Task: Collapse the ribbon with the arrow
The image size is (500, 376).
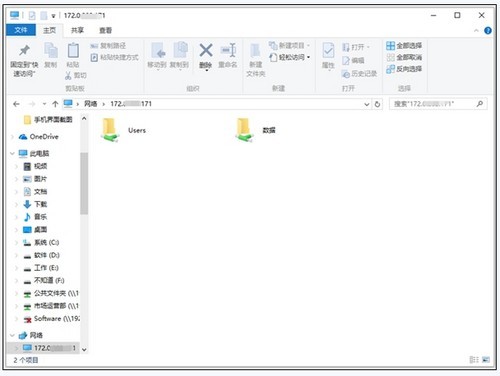Action: click(x=476, y=31)
